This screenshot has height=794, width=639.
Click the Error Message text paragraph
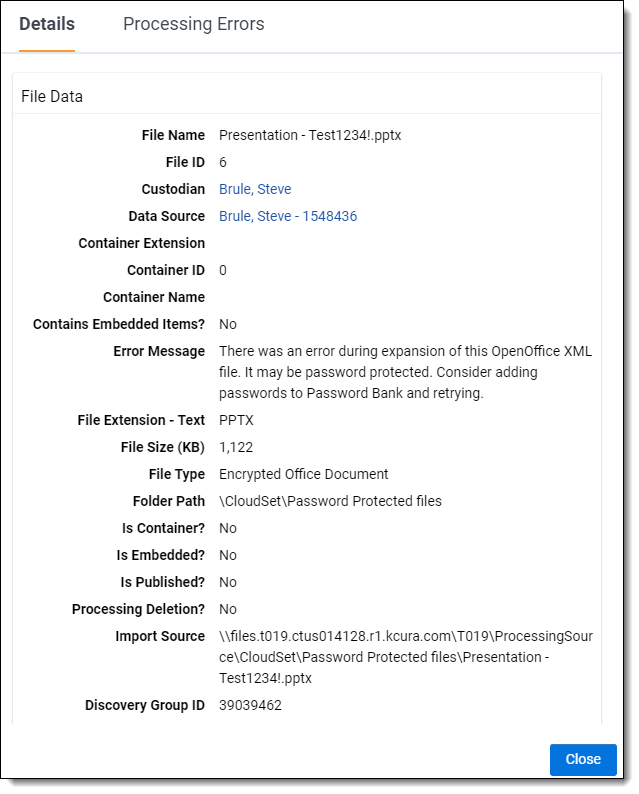click(404, 372)
